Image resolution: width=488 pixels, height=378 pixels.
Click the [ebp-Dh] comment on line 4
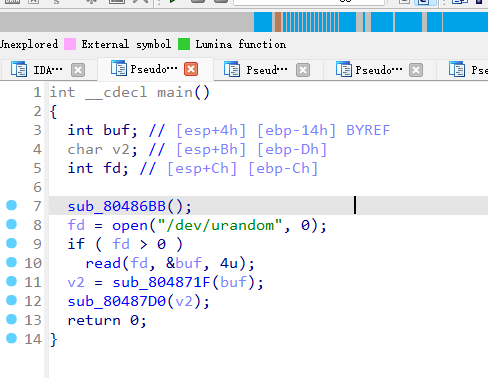click(x=292, y=149)
